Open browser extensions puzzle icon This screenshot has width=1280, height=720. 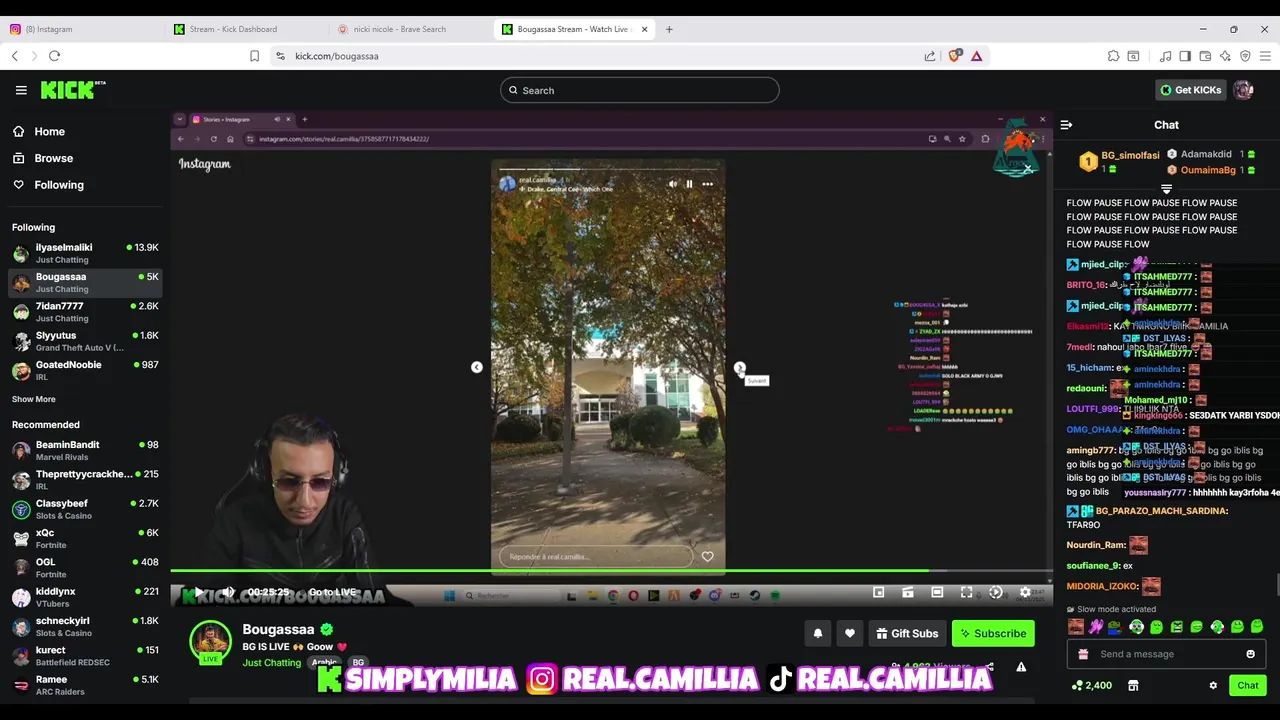(x=1113, y=56)
